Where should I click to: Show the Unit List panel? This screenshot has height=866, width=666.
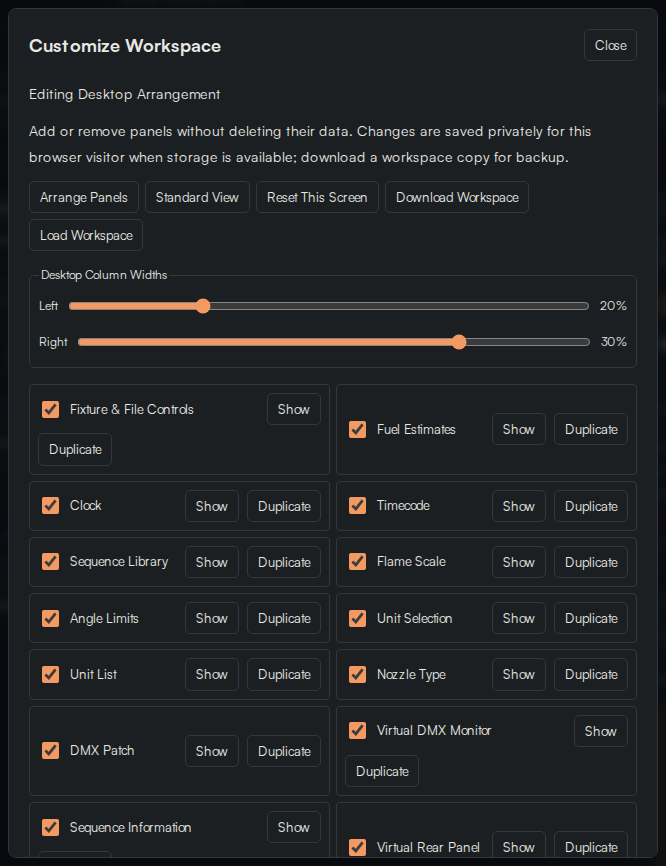(x=212, y=674)
